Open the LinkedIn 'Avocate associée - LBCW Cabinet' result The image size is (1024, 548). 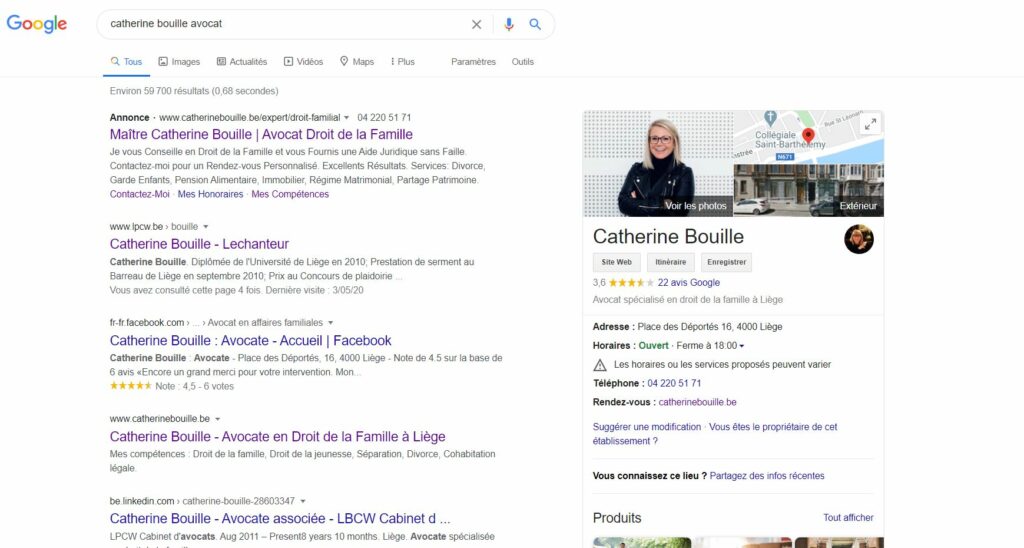(280, 519)
